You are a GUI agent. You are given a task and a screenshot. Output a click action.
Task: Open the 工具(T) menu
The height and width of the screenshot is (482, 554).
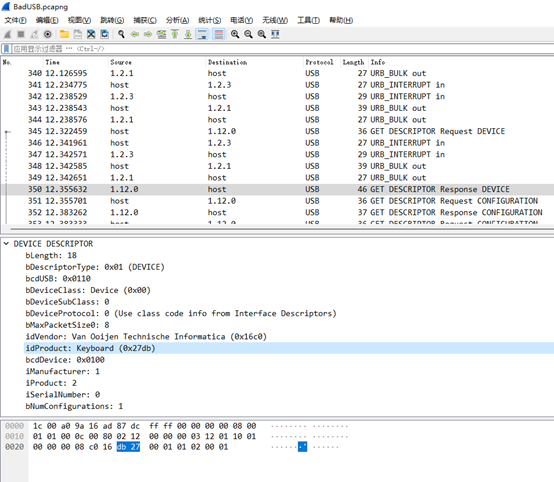308,20
